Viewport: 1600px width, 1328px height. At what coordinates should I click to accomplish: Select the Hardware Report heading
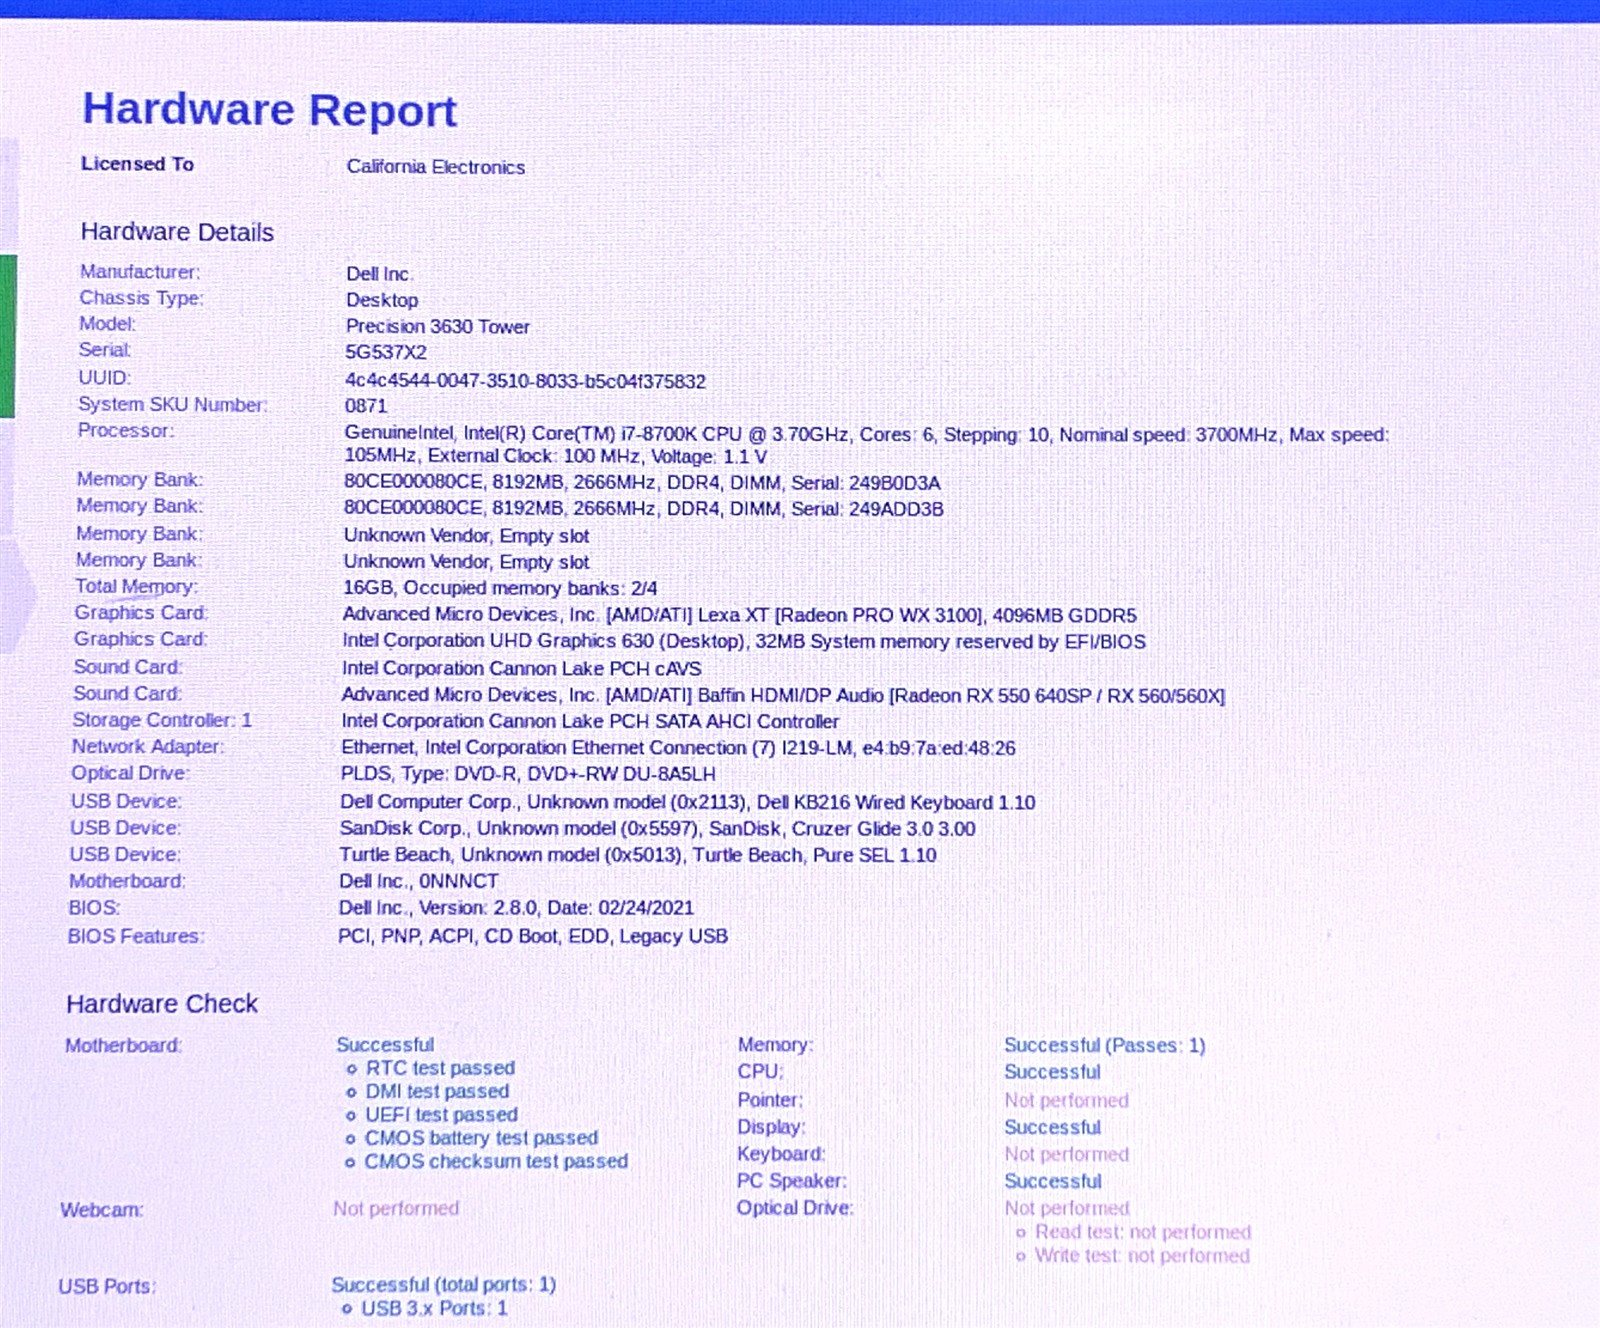(269, 110)
